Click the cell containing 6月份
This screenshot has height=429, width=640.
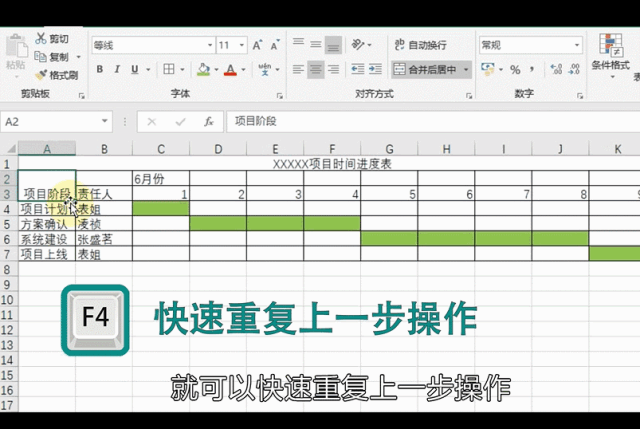(x=161, y=179)
